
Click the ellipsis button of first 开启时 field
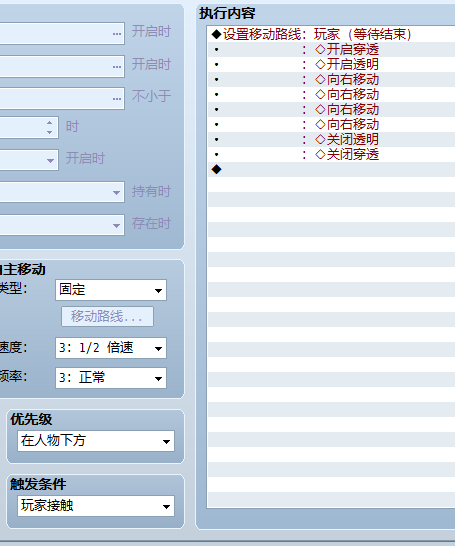click(x=117, y=34)
